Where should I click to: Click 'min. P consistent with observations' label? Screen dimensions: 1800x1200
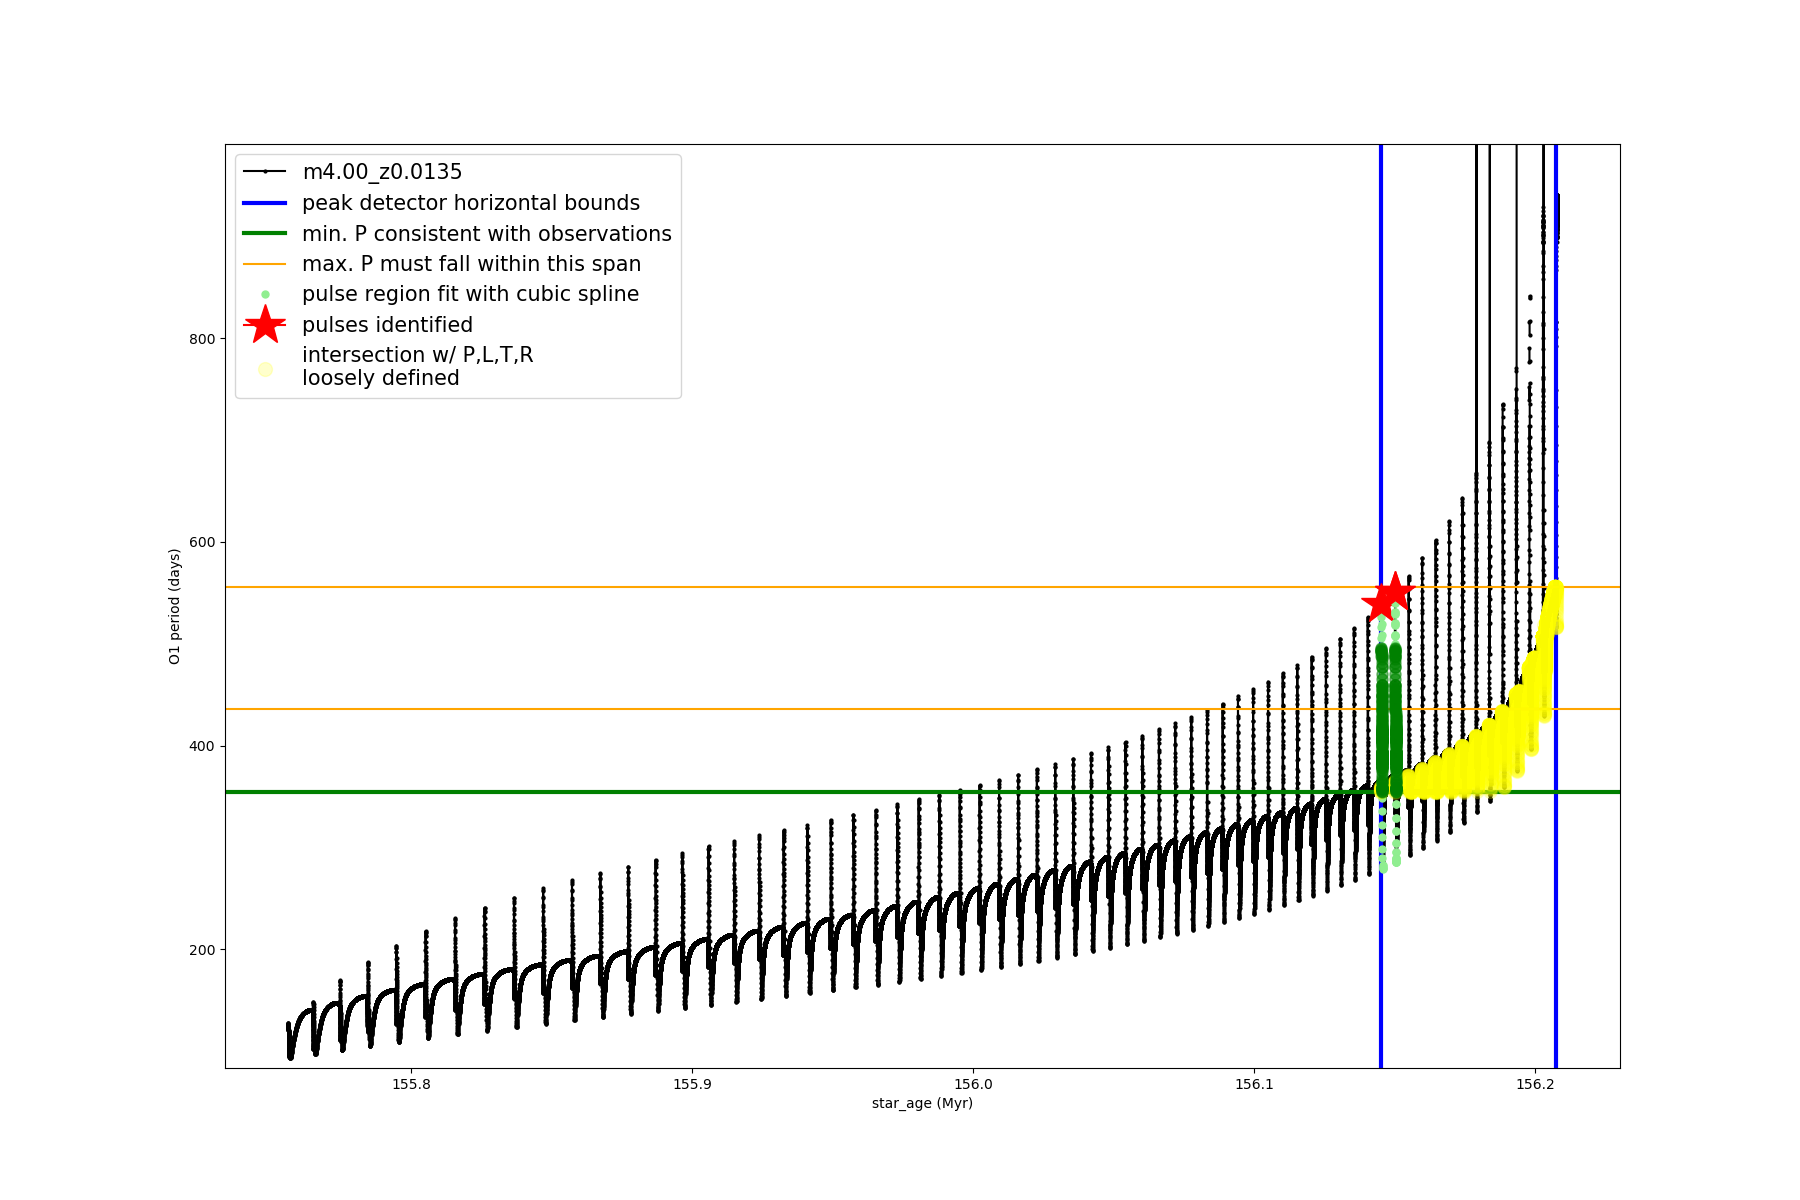click(487, 234)
